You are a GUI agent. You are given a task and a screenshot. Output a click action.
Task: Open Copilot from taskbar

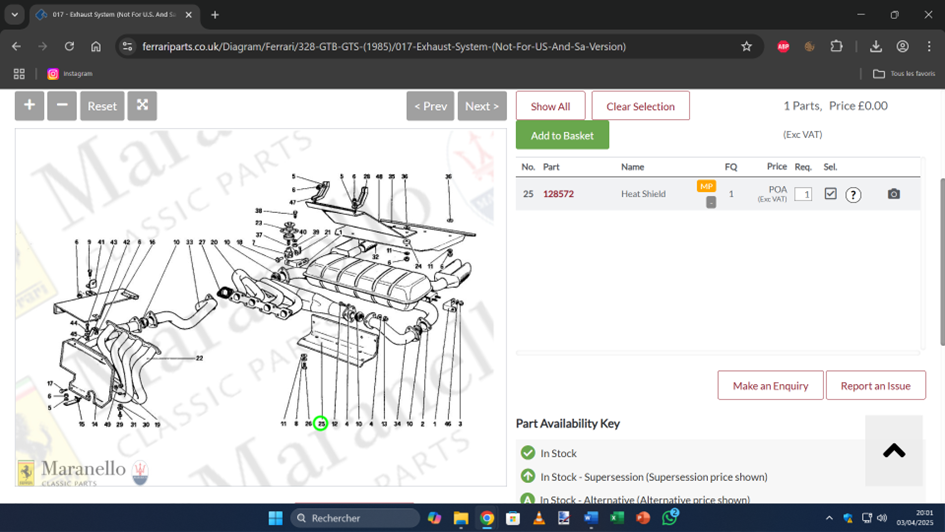(435, 518)
